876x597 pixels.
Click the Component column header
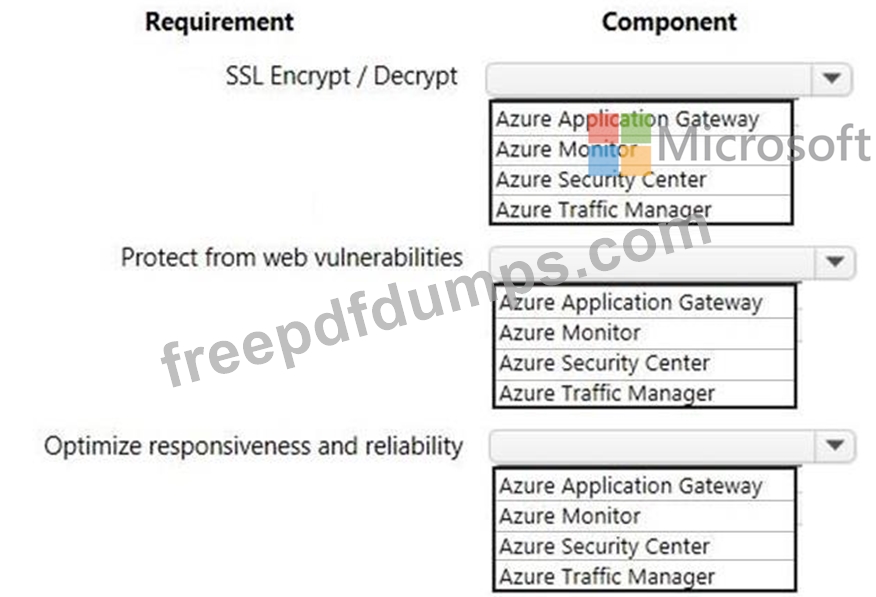pyautogui.click(x=669, y=22)
